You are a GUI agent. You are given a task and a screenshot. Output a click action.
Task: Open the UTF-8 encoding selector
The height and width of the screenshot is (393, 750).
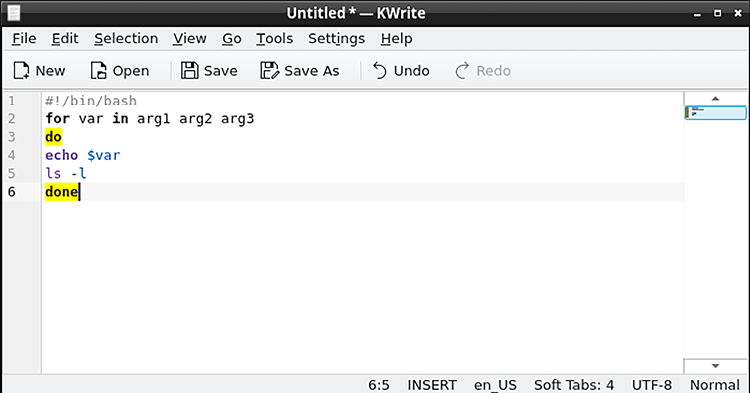[651, 385]
